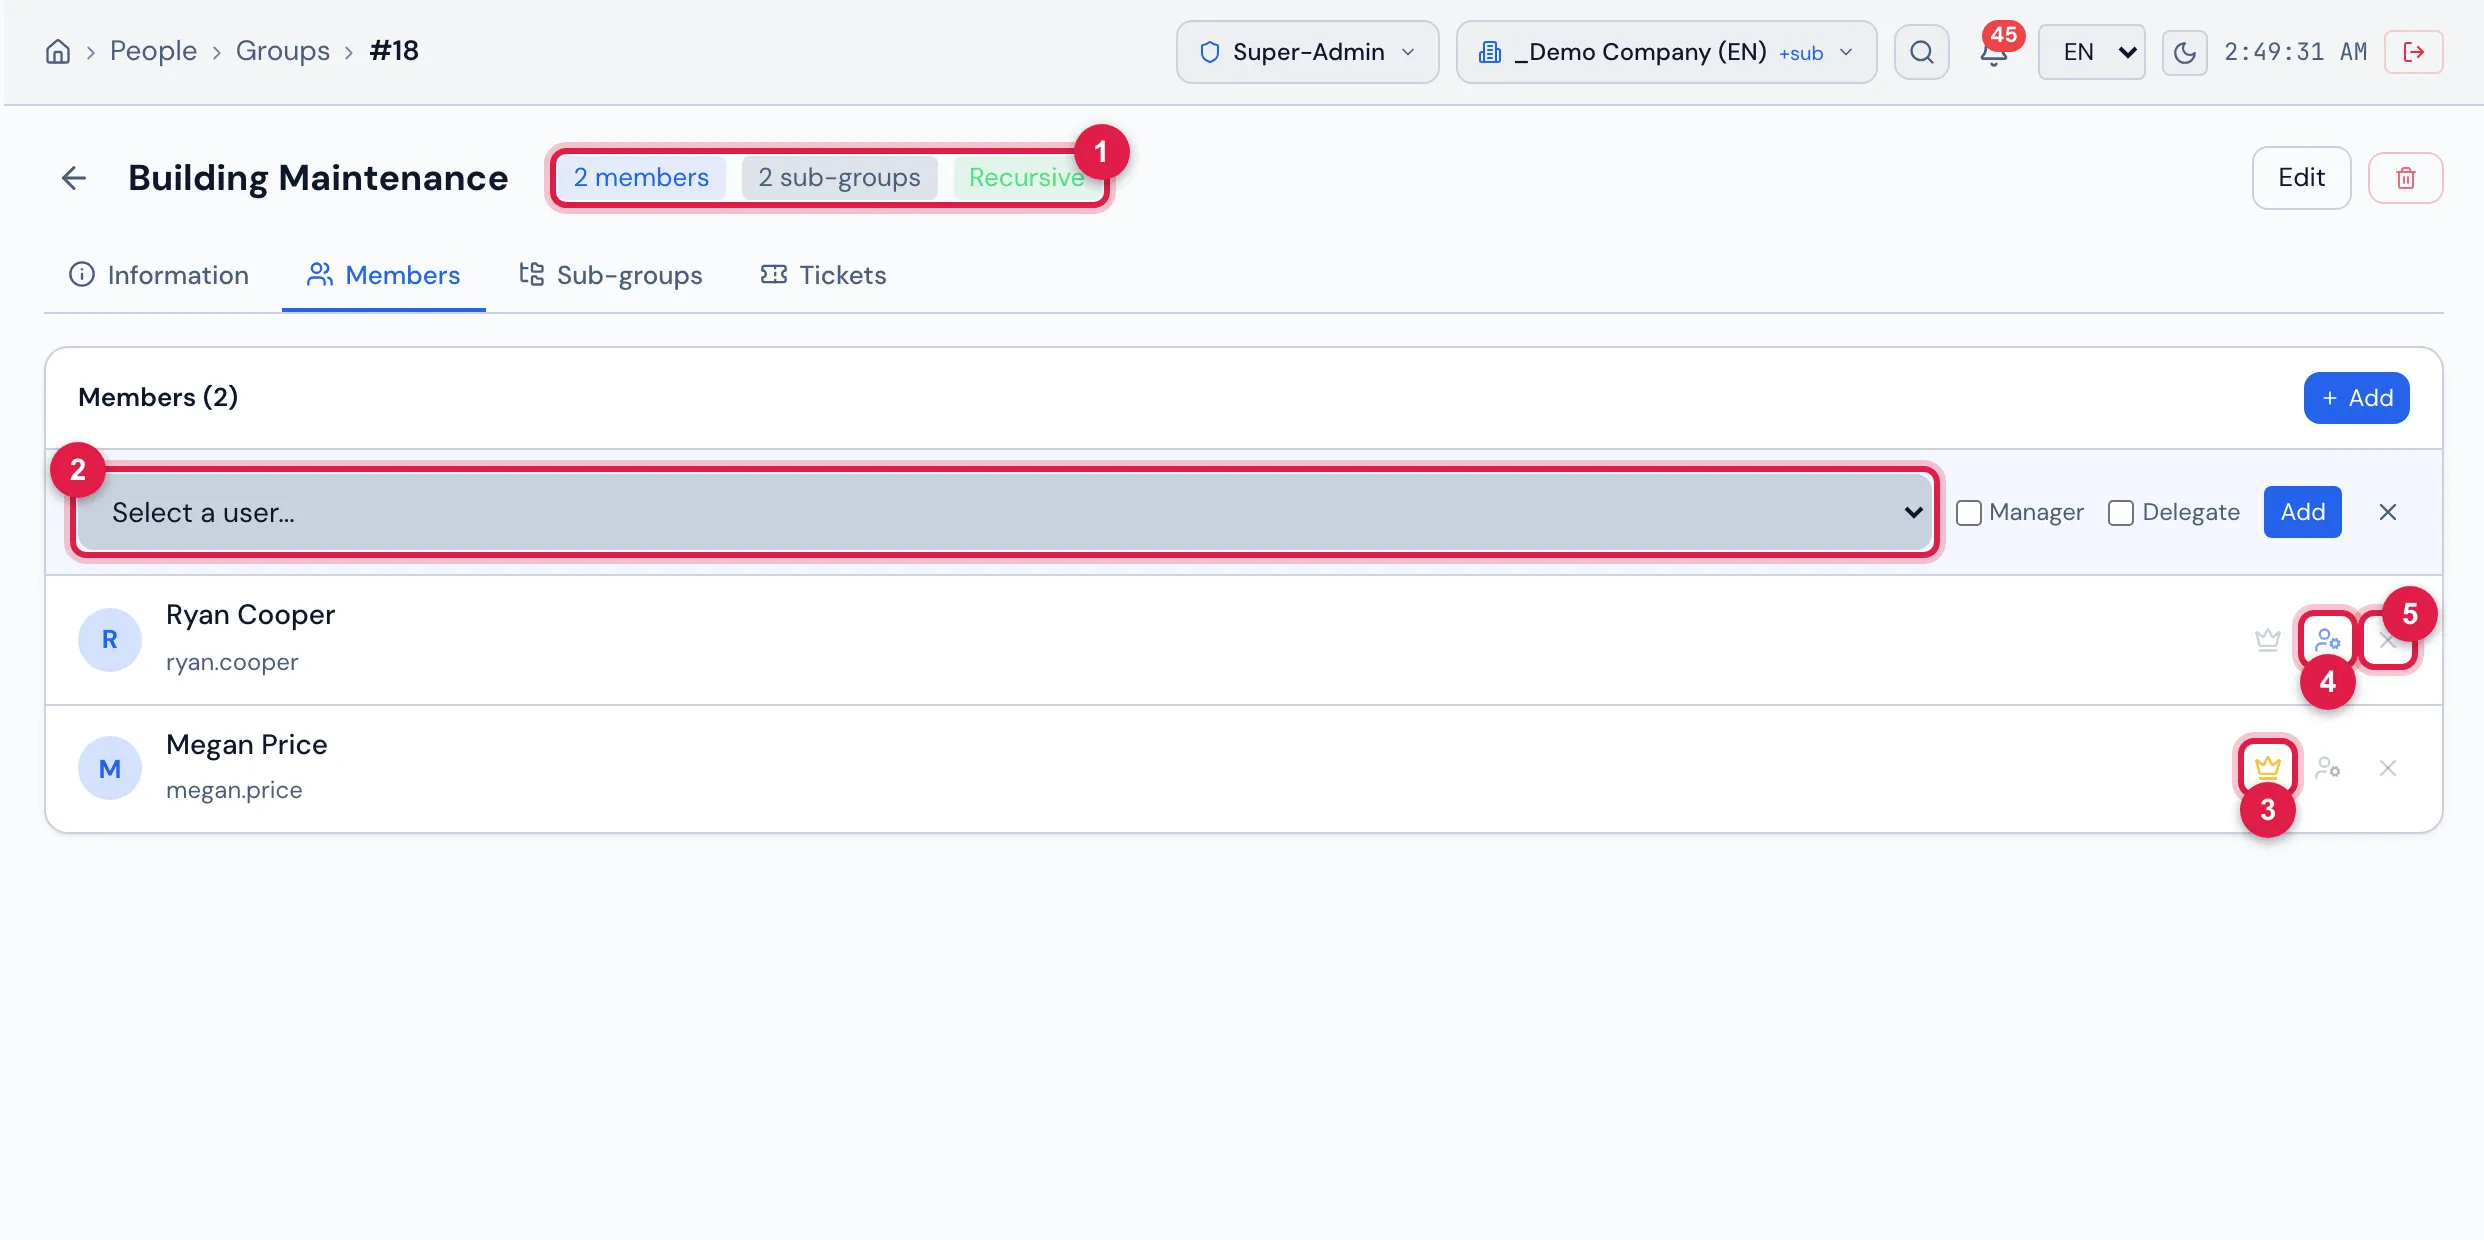This screenshot has height=1240, width=2484.
Task: Click the Members (2) heading
Action: click(158, 398)
